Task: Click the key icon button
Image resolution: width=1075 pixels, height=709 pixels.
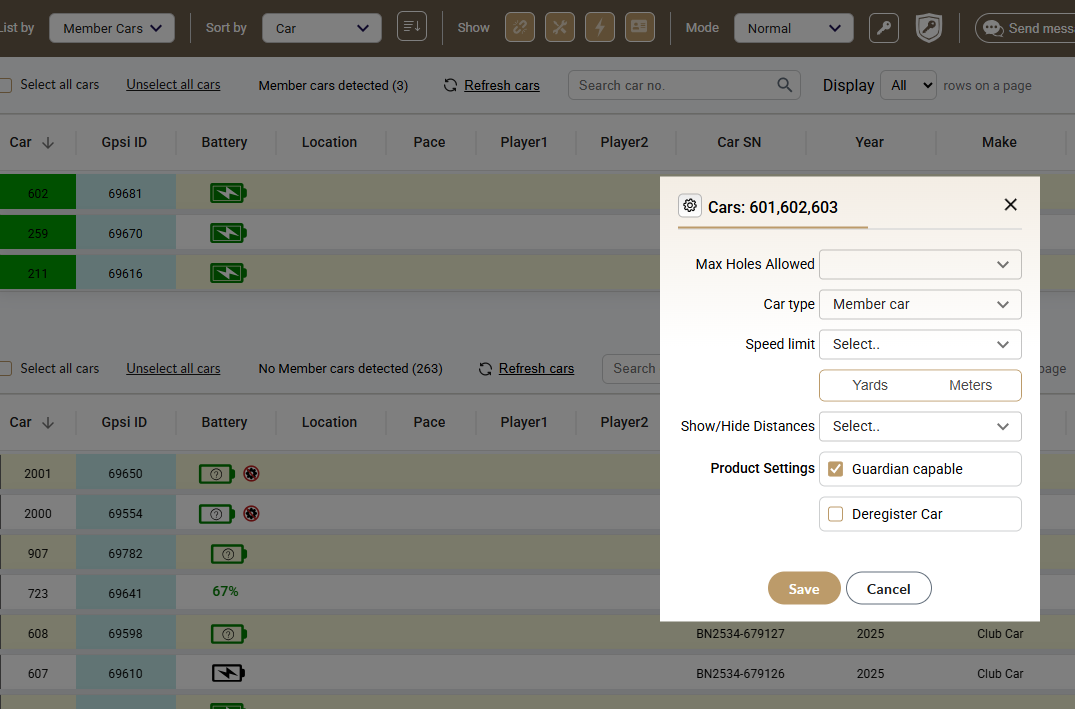Action: point(884,28)
